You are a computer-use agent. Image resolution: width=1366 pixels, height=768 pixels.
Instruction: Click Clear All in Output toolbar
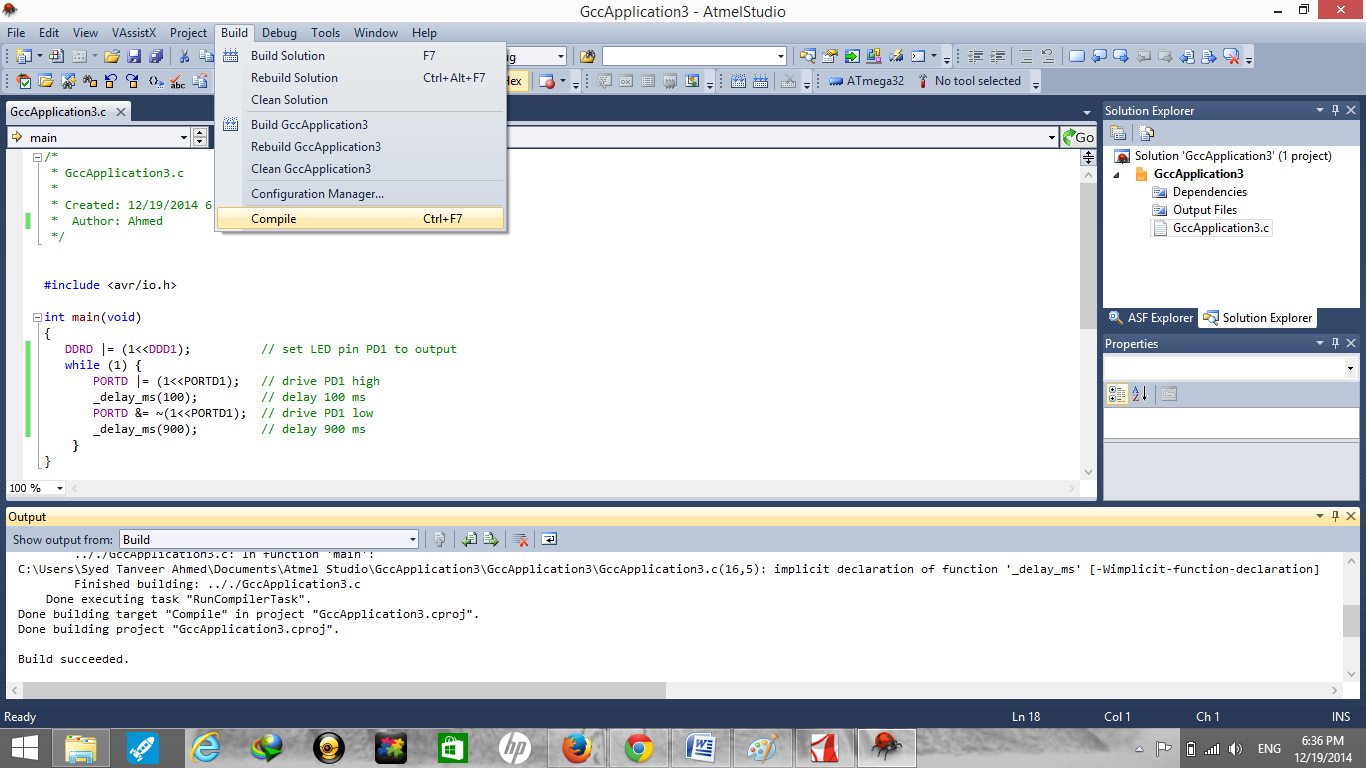pos(520,539)
